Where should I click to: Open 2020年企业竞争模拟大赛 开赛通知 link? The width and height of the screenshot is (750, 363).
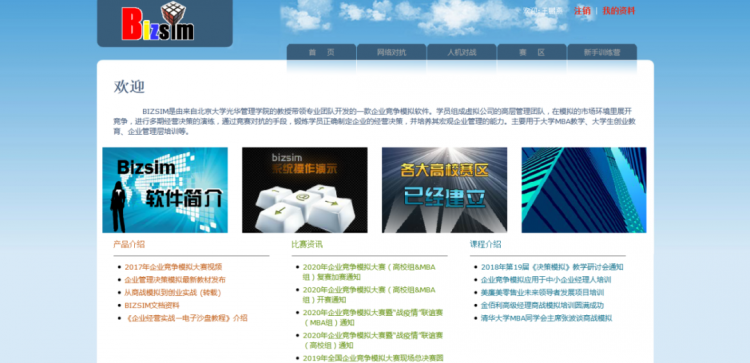[369, 295]
